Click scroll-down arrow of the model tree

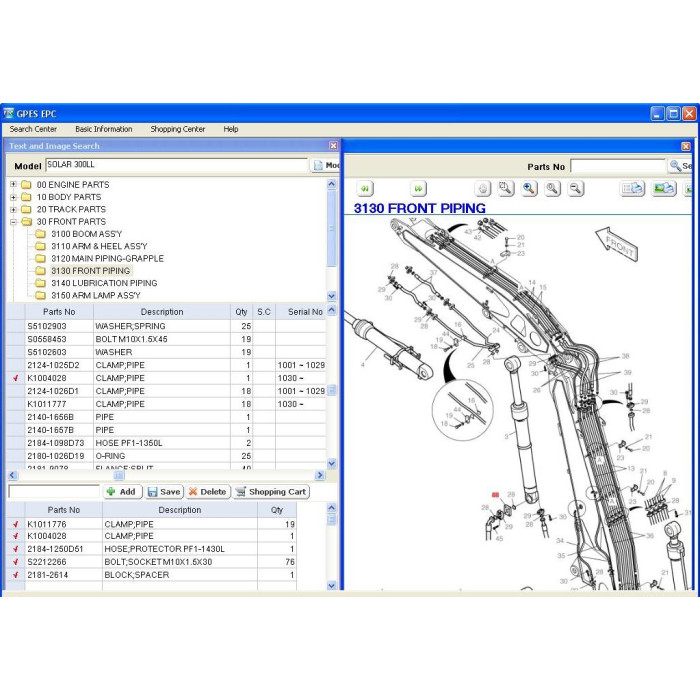[x=331, y=296]
